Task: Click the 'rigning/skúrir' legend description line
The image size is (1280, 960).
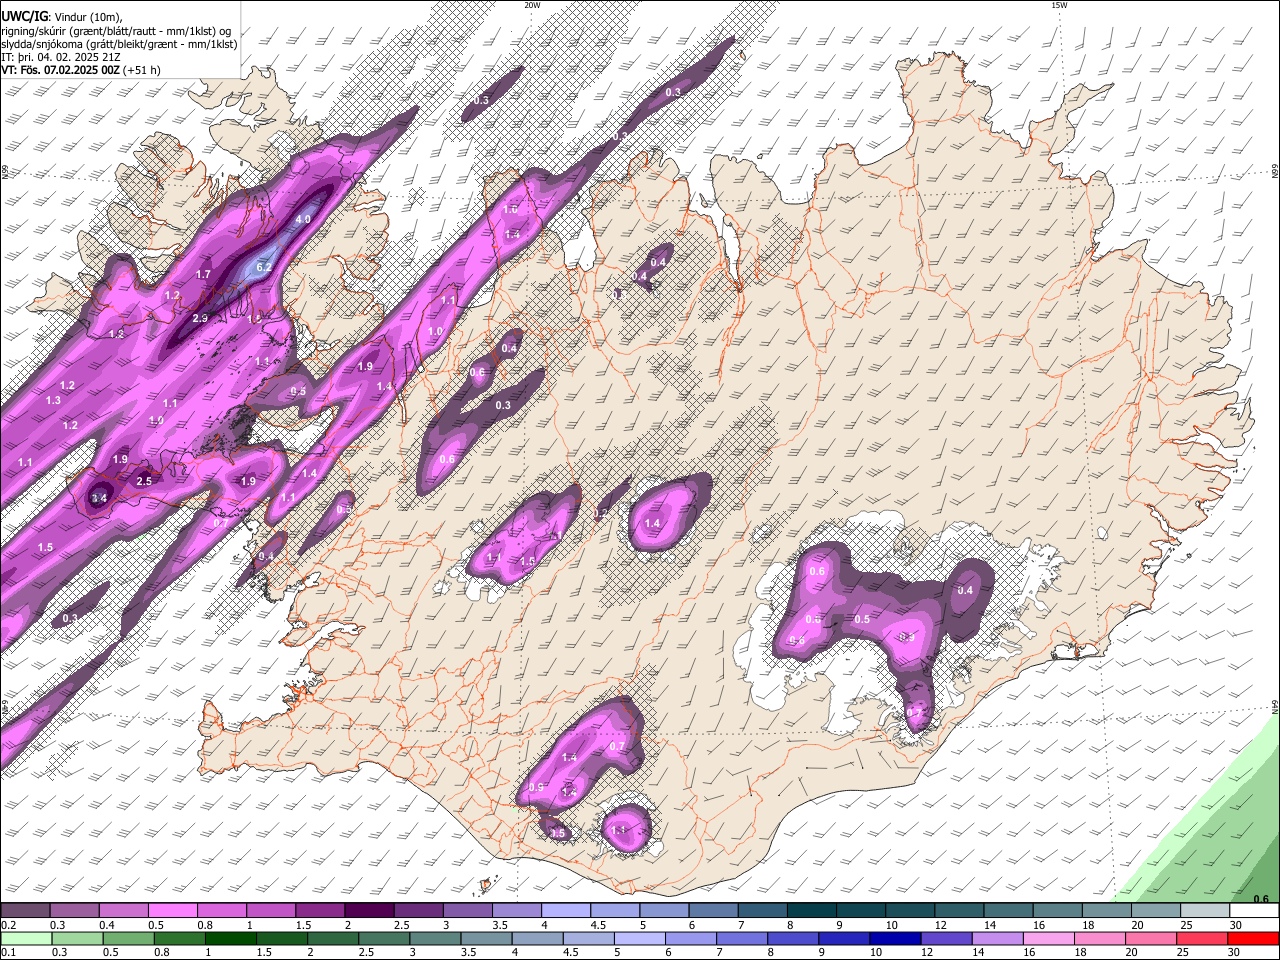Action: 115,31
